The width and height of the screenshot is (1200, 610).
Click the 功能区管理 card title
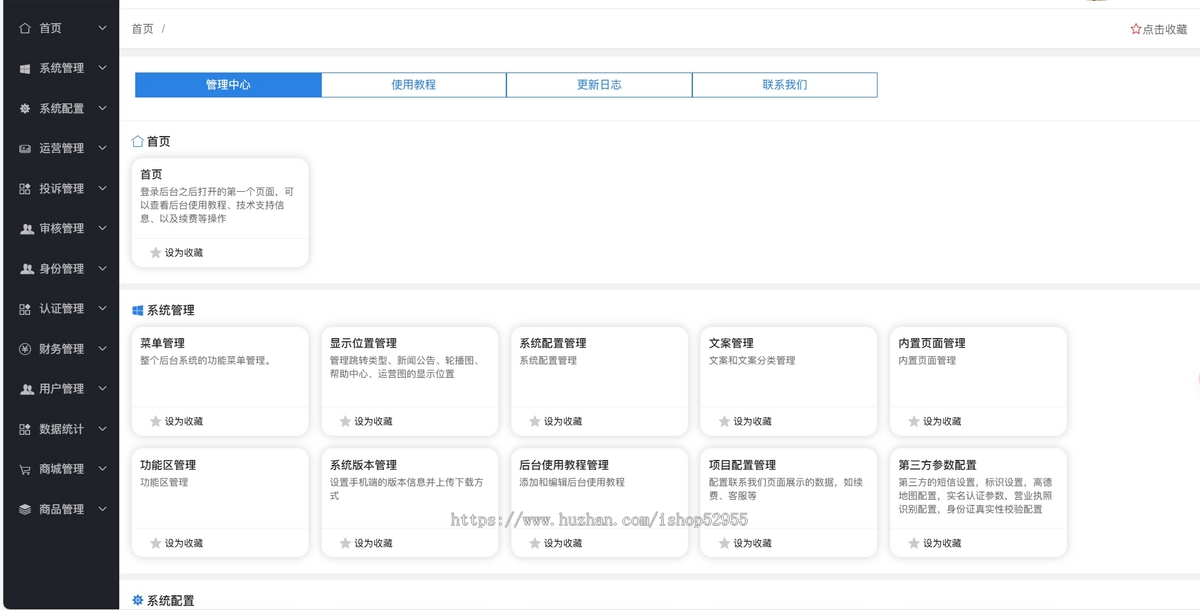168,465
